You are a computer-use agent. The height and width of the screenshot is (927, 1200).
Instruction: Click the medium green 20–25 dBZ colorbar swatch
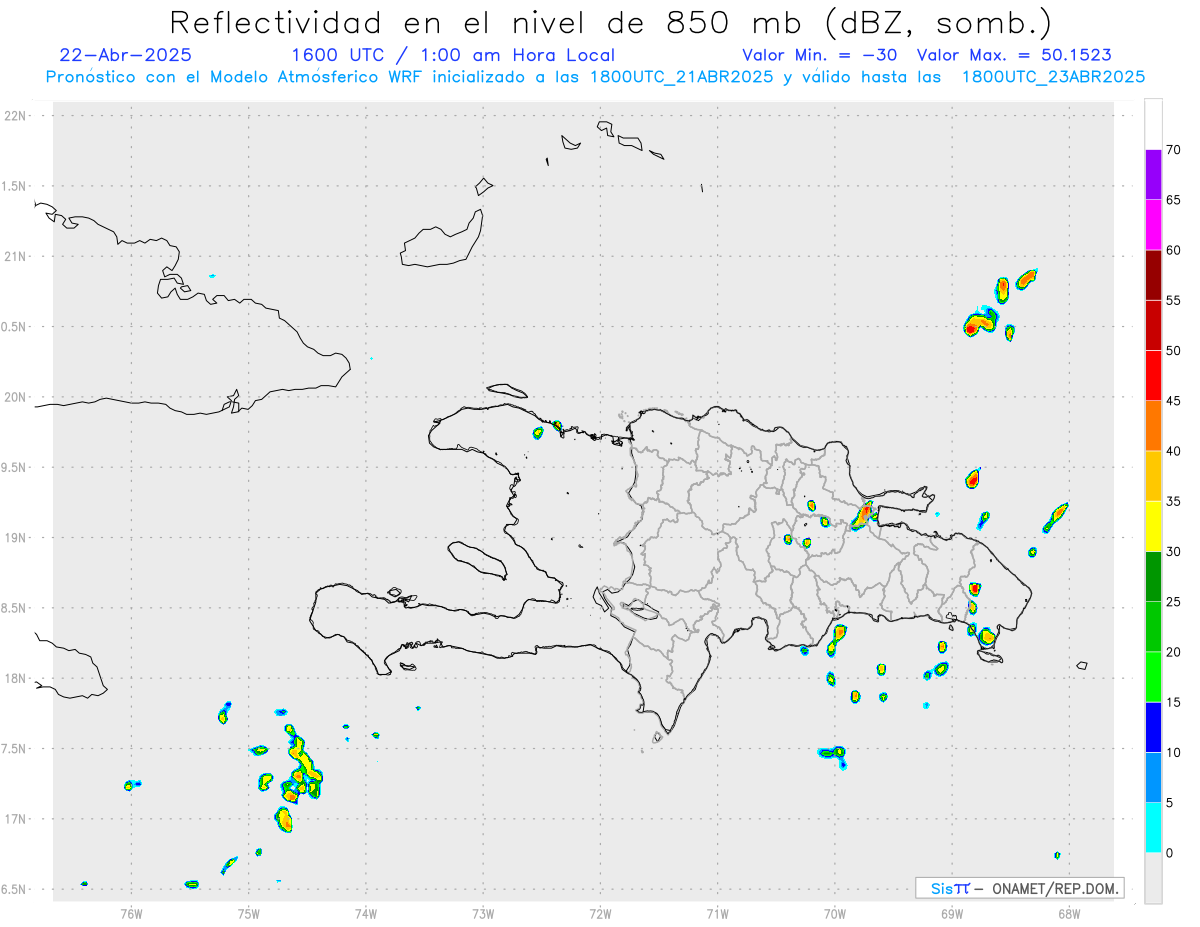(x=1153, y=627)
